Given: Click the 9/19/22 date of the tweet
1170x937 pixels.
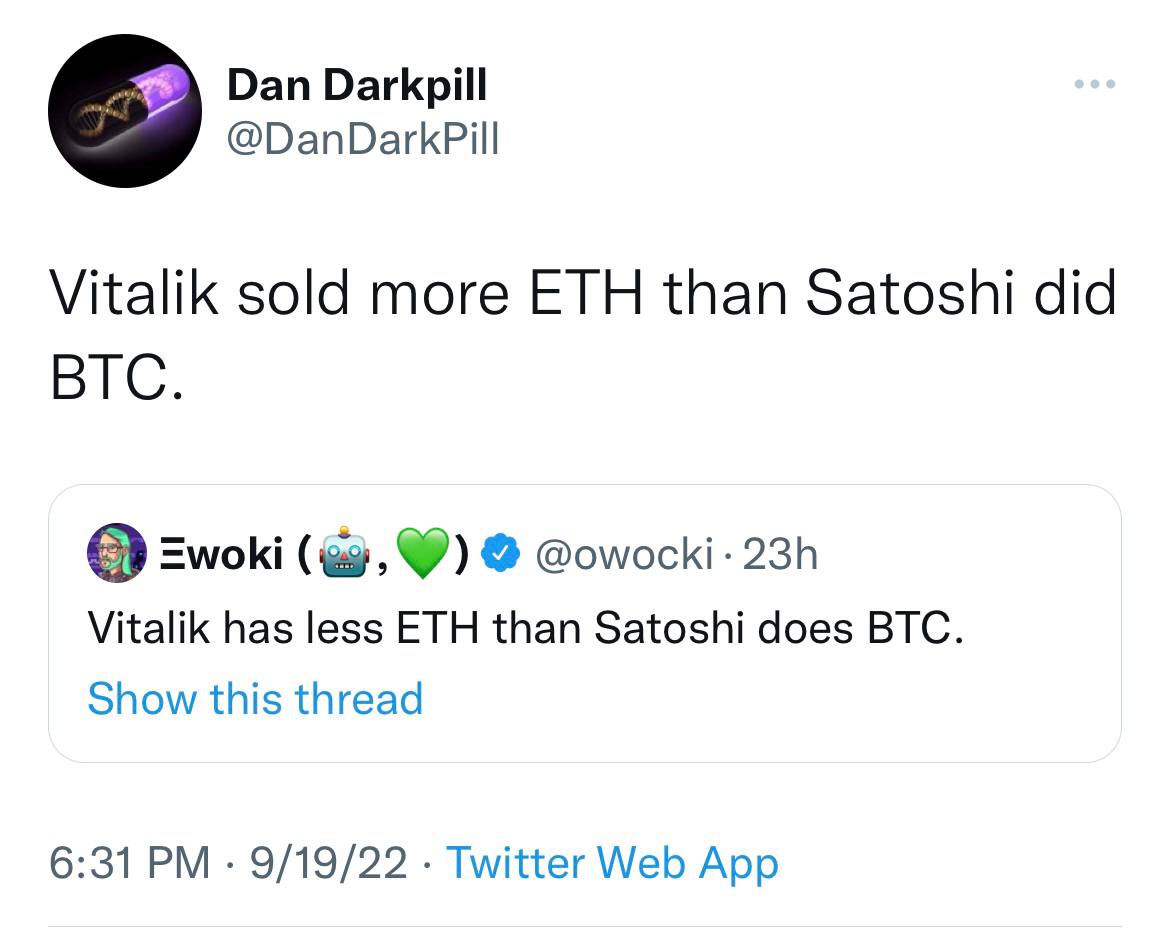Looking at the screenshot, I should point(328,862).
